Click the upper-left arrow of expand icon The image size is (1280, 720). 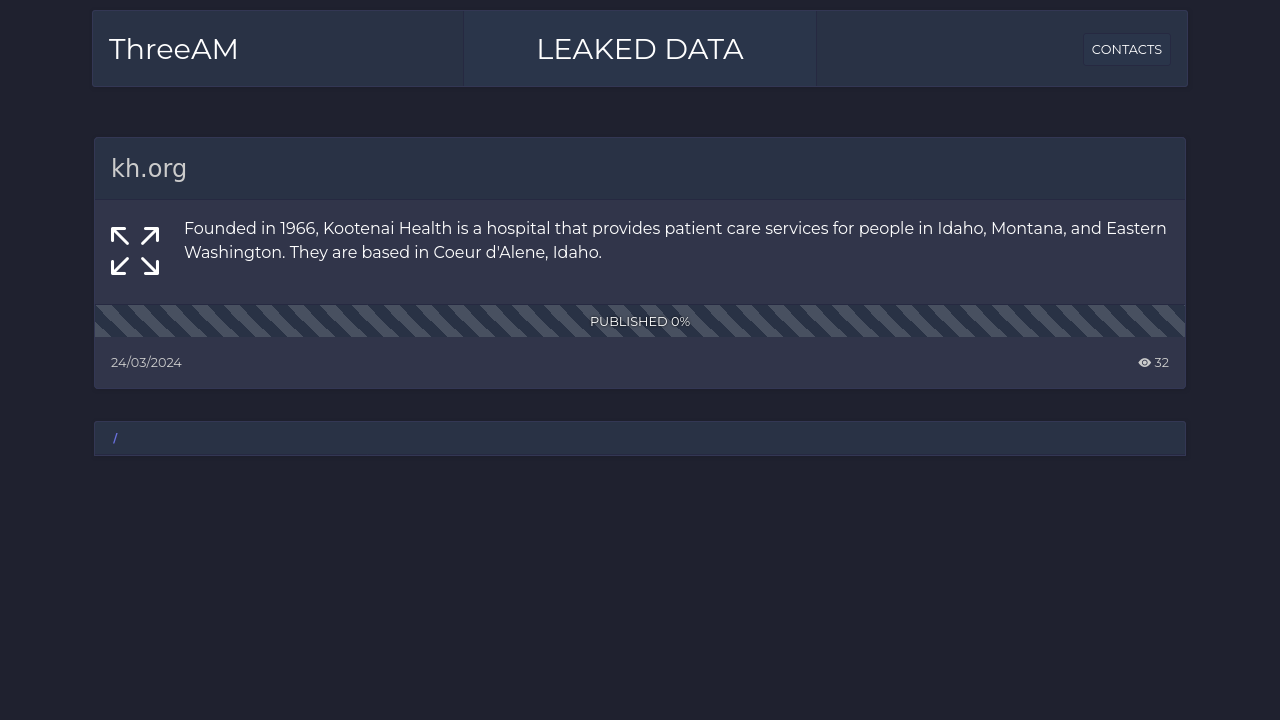coord(120,236)
